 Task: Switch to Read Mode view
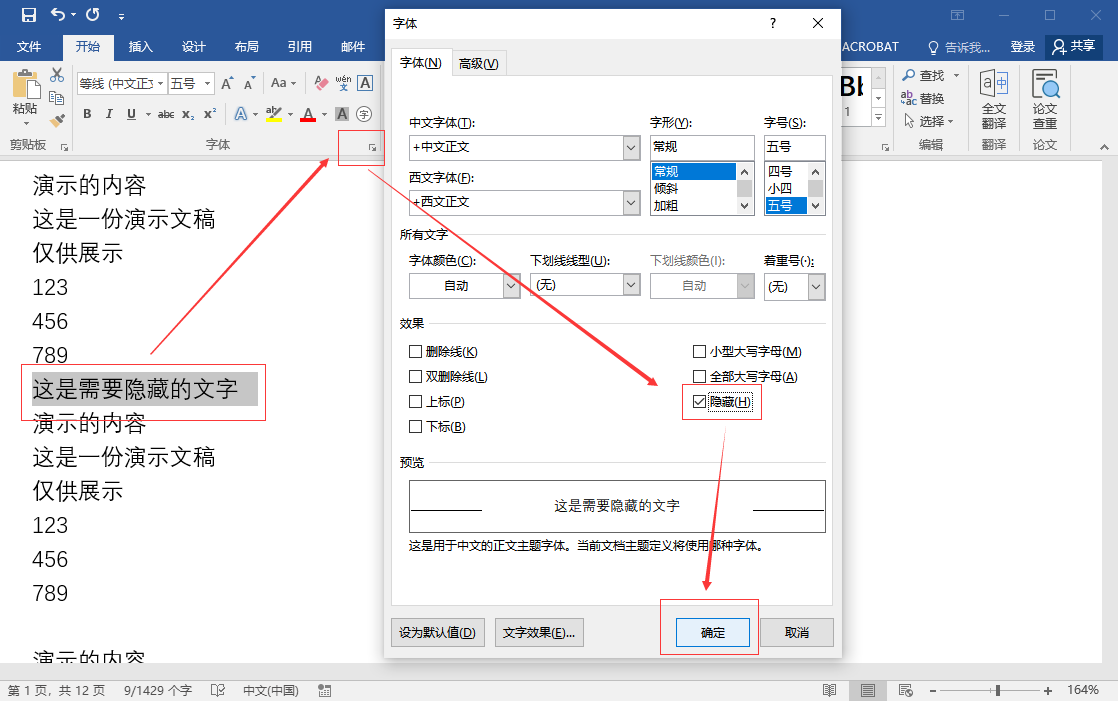pyautogui.click(x=829, y=690)
